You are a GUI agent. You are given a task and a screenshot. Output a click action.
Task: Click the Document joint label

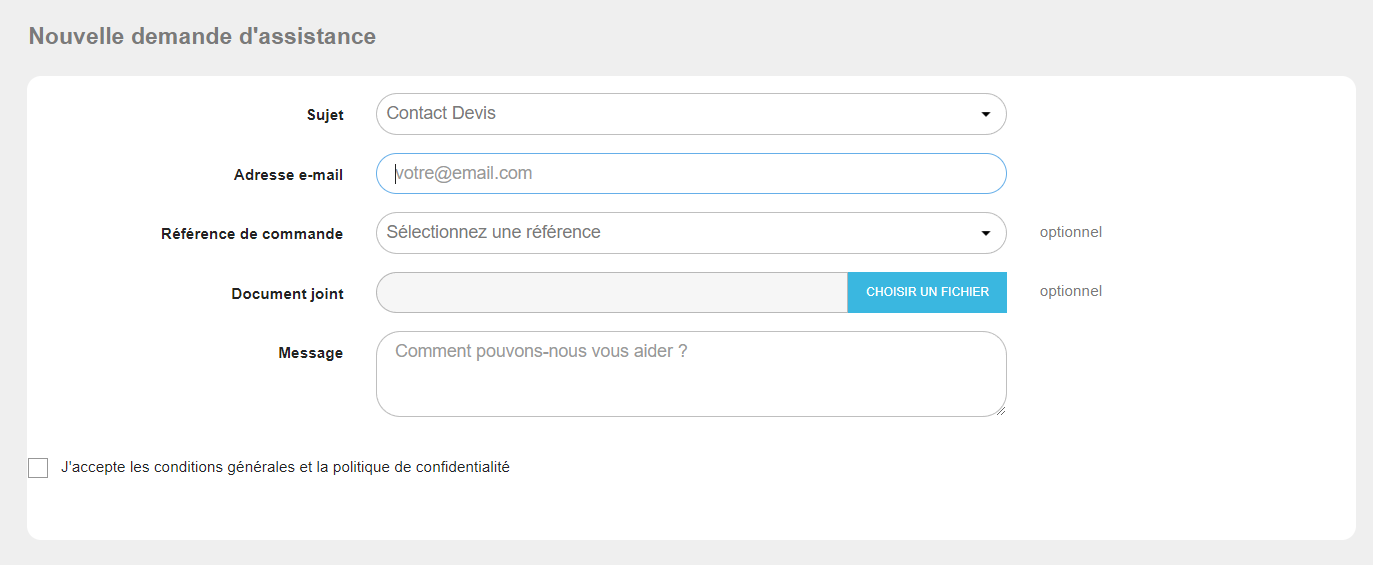click(287, 294)
